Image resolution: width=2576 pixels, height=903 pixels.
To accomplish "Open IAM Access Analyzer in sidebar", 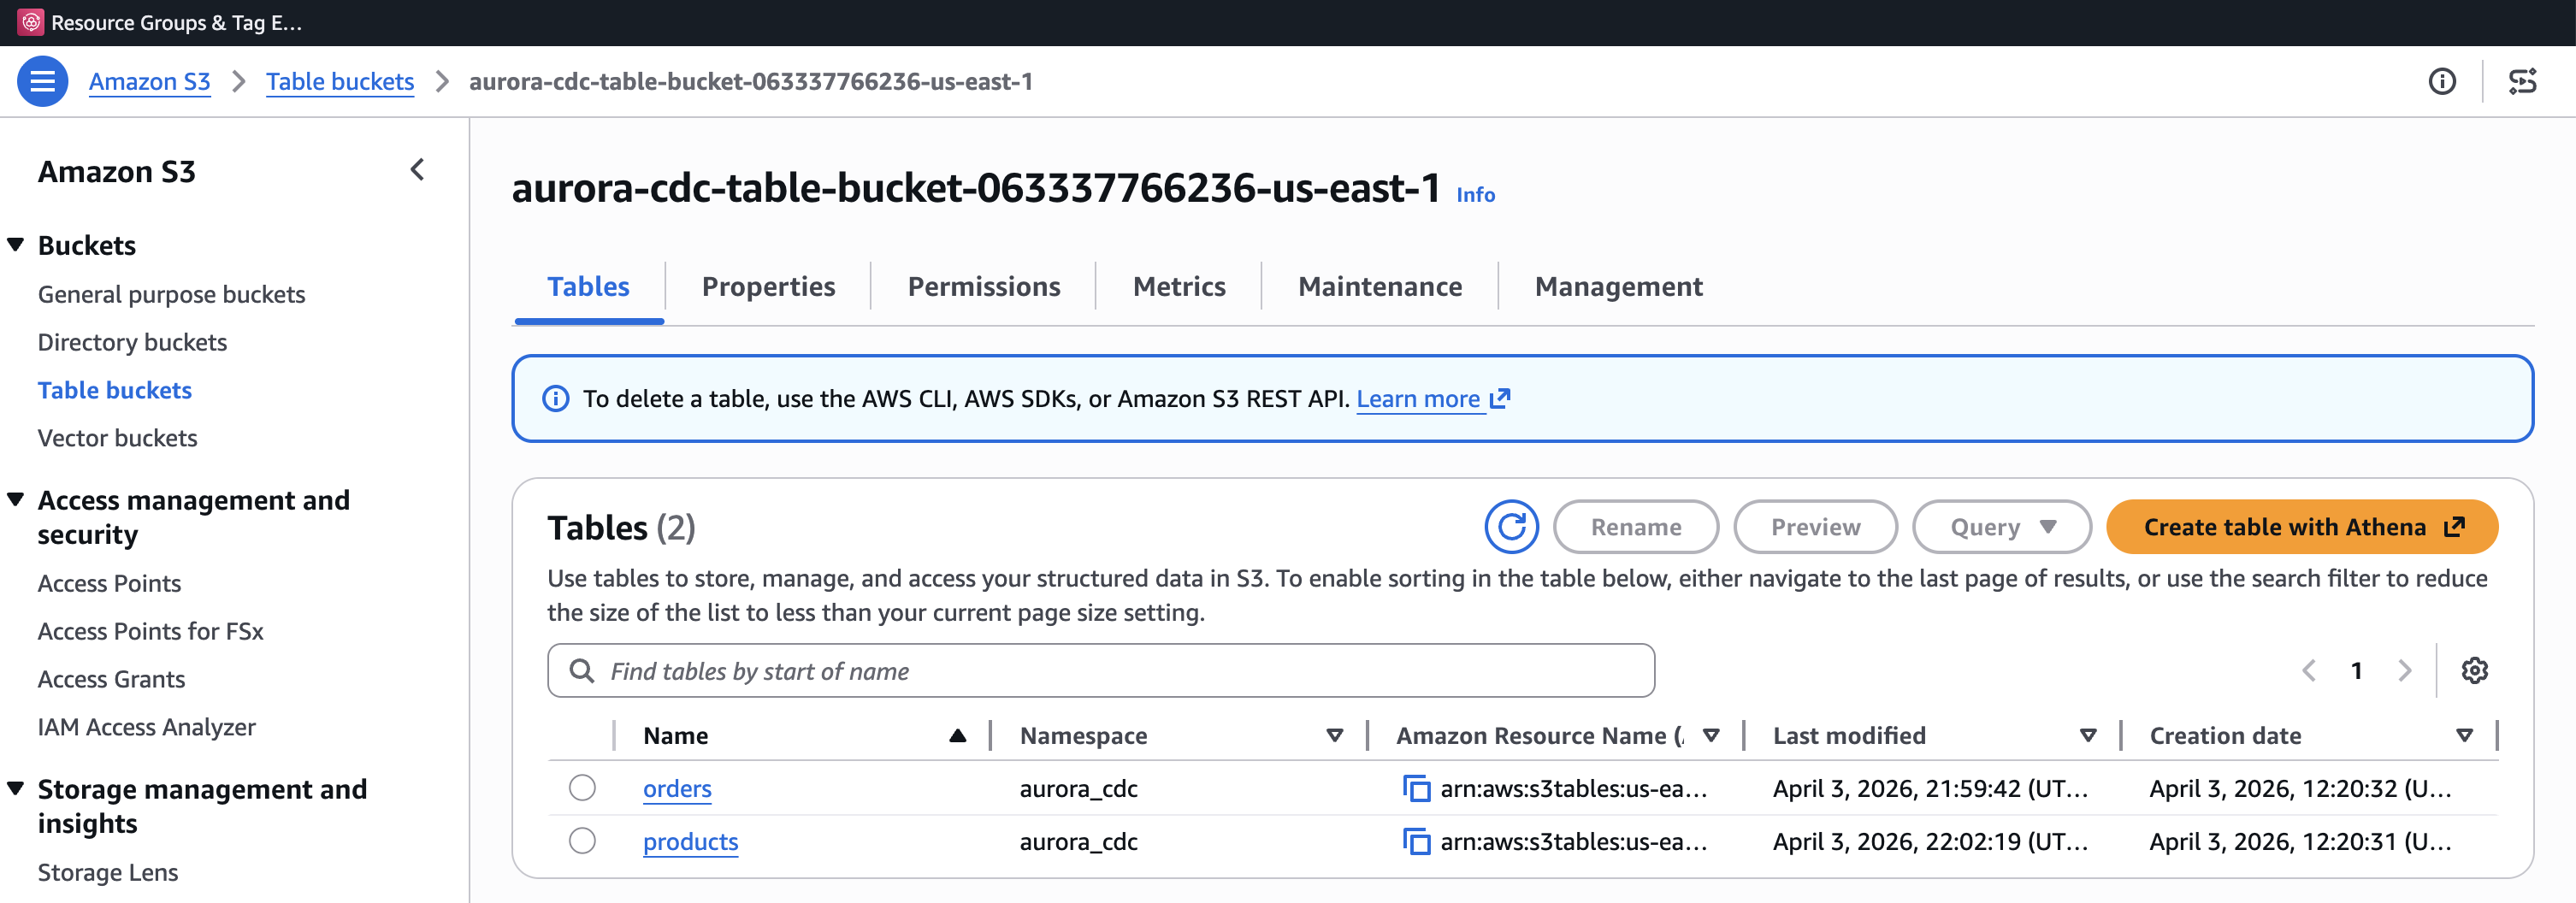I will click(x=146, y=727).
